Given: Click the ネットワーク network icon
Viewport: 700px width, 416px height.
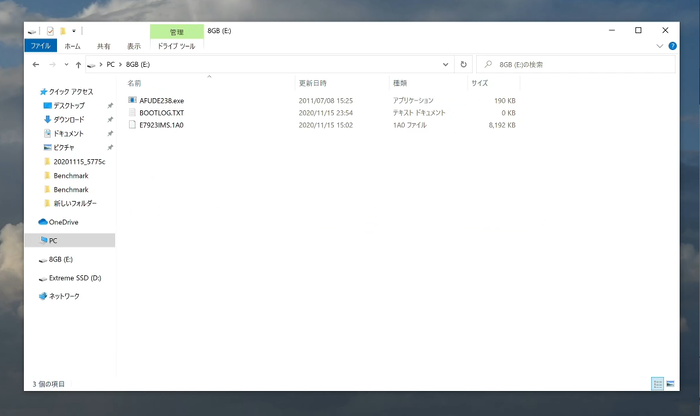Looking at the screenshot, I should pos(43,296).
